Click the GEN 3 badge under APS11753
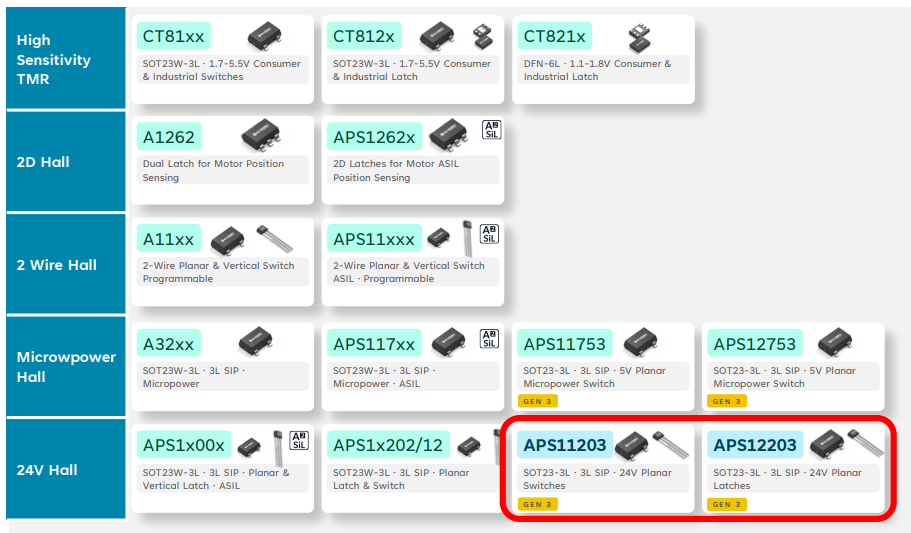The height and width of the screenshot is (533, 911). [x=538, y=401]
